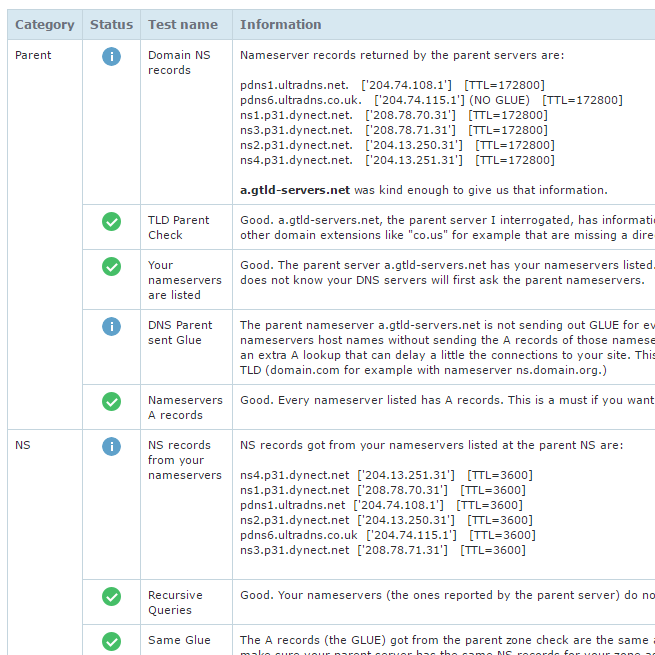Screen dimensions: 655x655
Task: Click the Nameservers A records test name
Action: 185,408
